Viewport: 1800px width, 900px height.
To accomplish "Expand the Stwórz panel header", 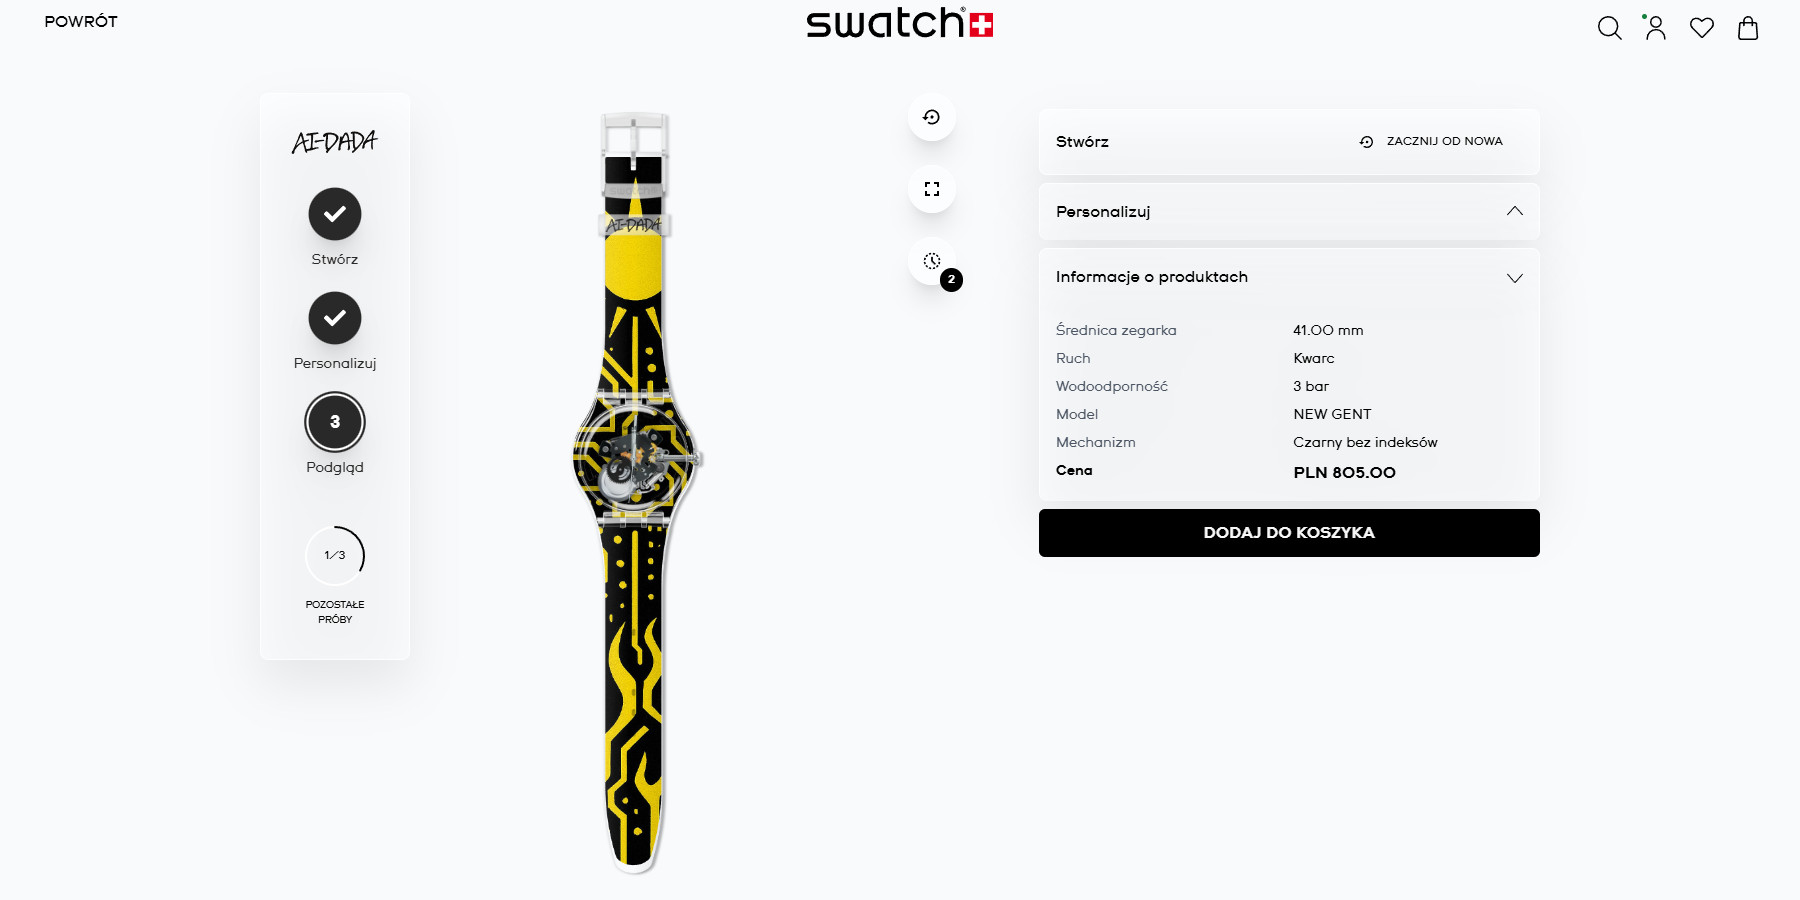I will point(1289,142).
